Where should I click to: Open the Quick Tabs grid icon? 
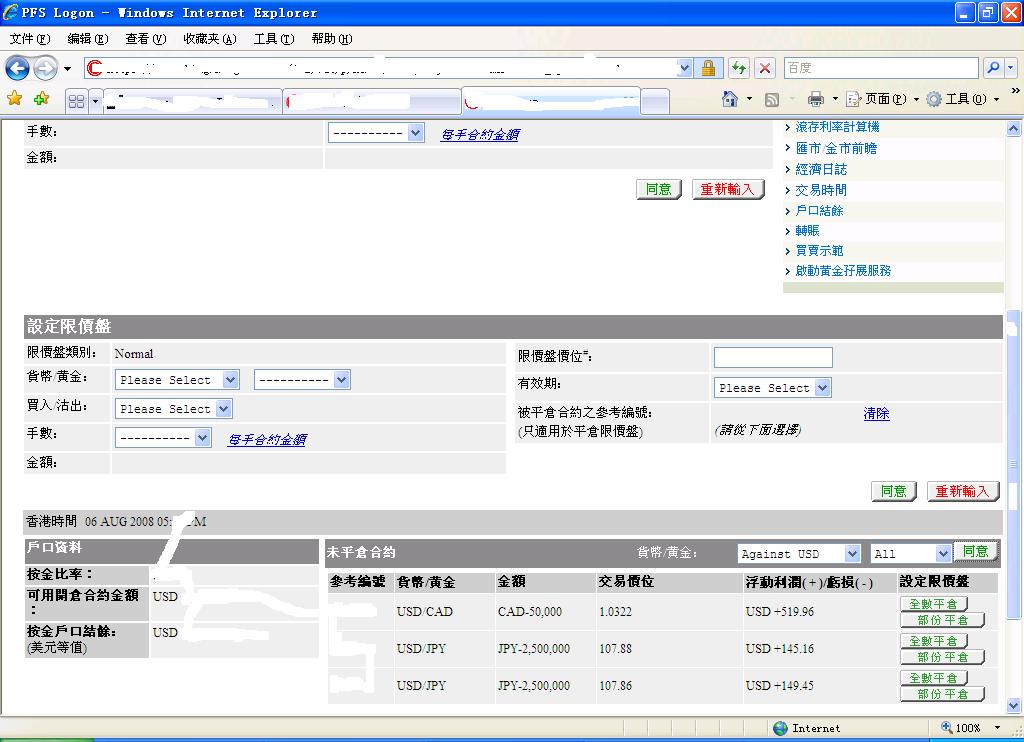(76, 101)
